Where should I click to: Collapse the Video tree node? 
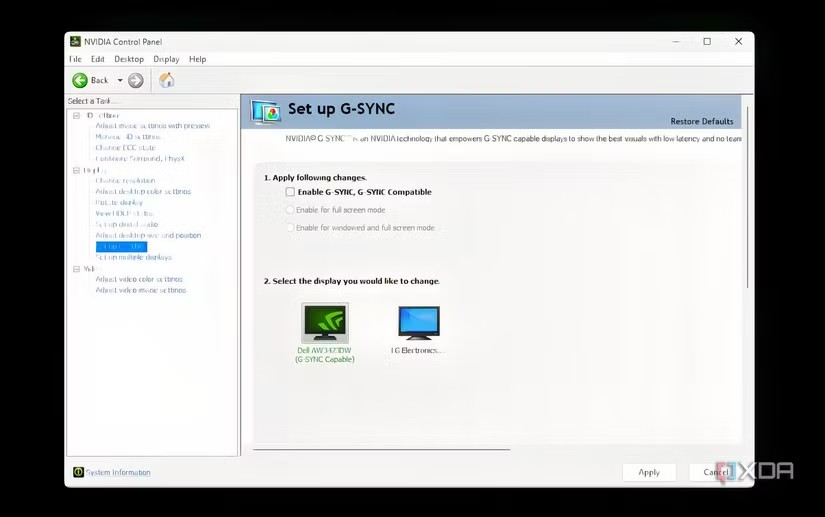76,268
